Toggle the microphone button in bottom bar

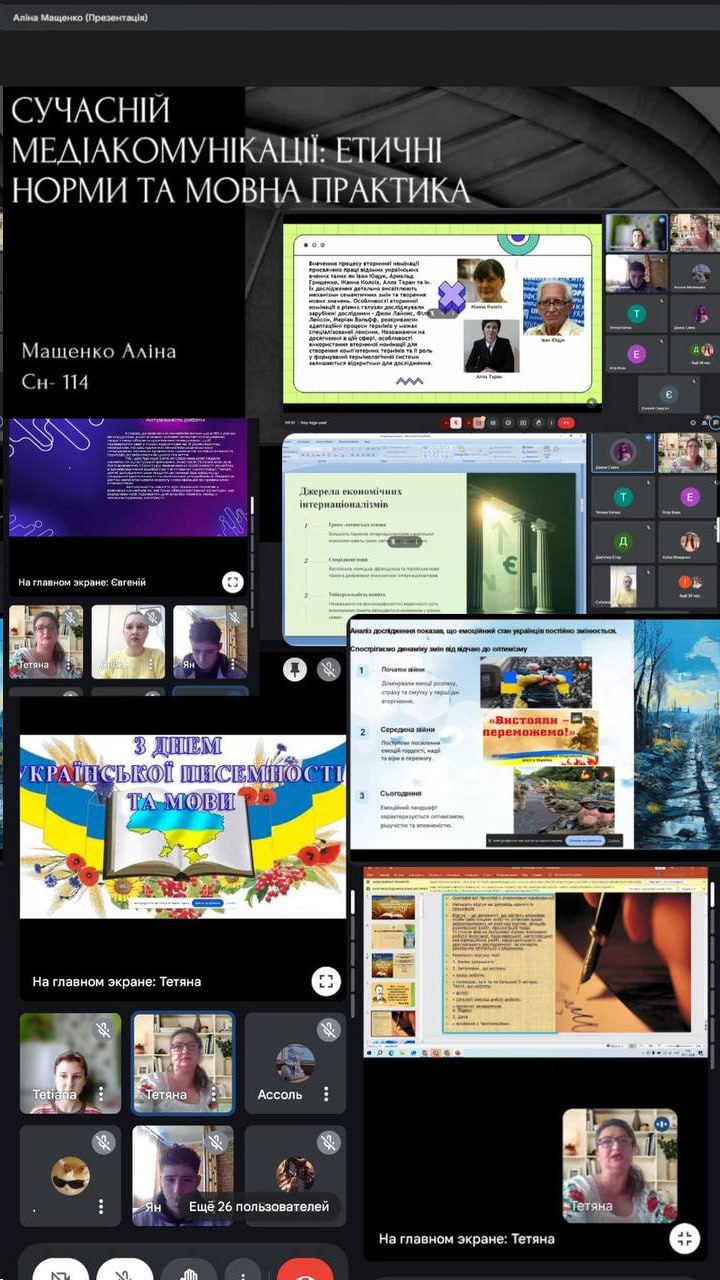(x=125, y=1268)
